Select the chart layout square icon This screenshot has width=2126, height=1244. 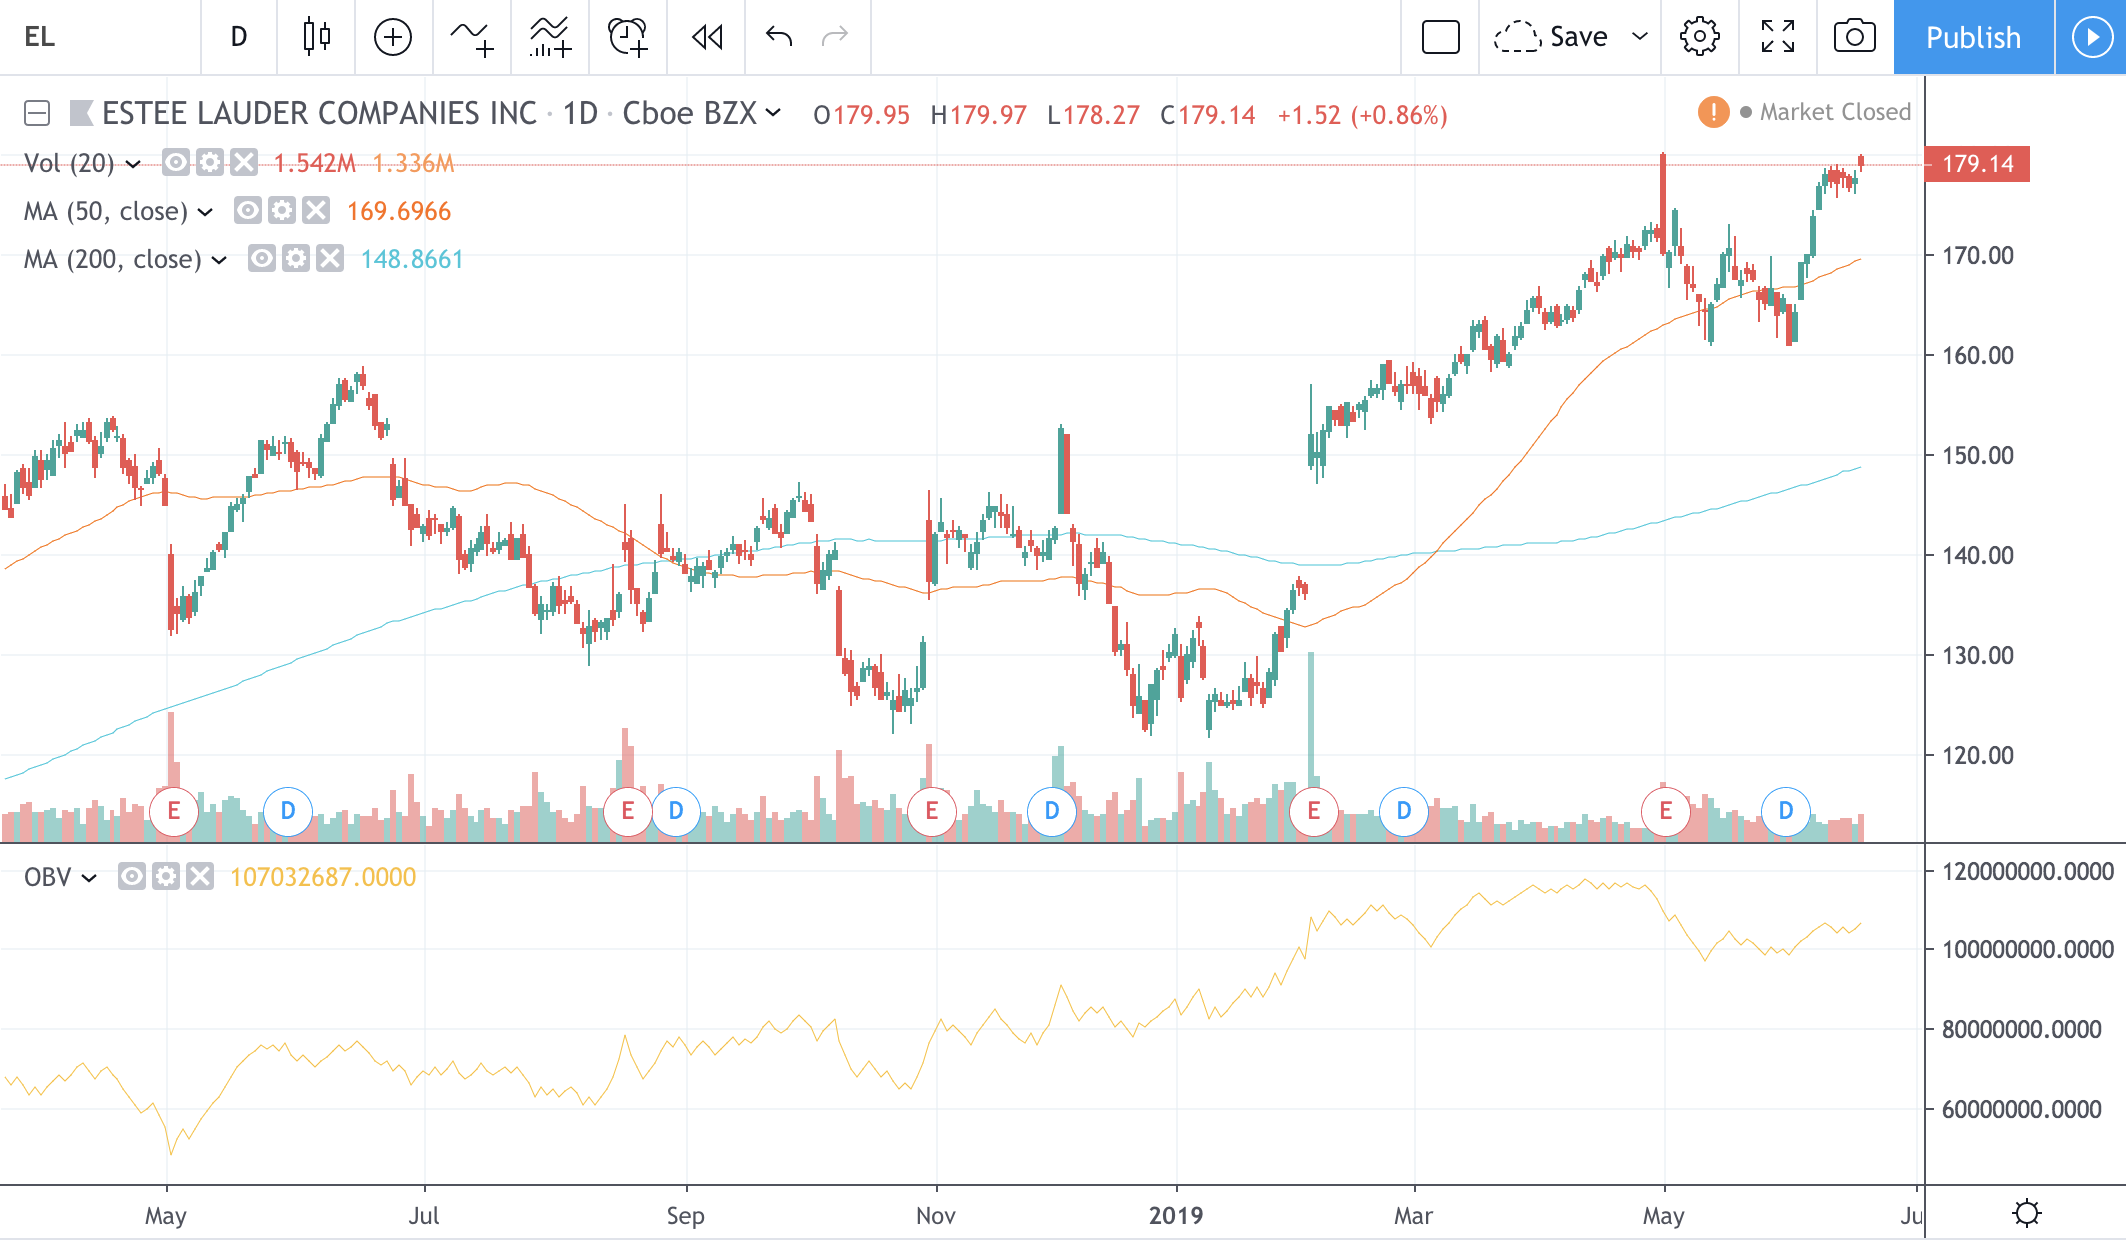coord(1441,37)
